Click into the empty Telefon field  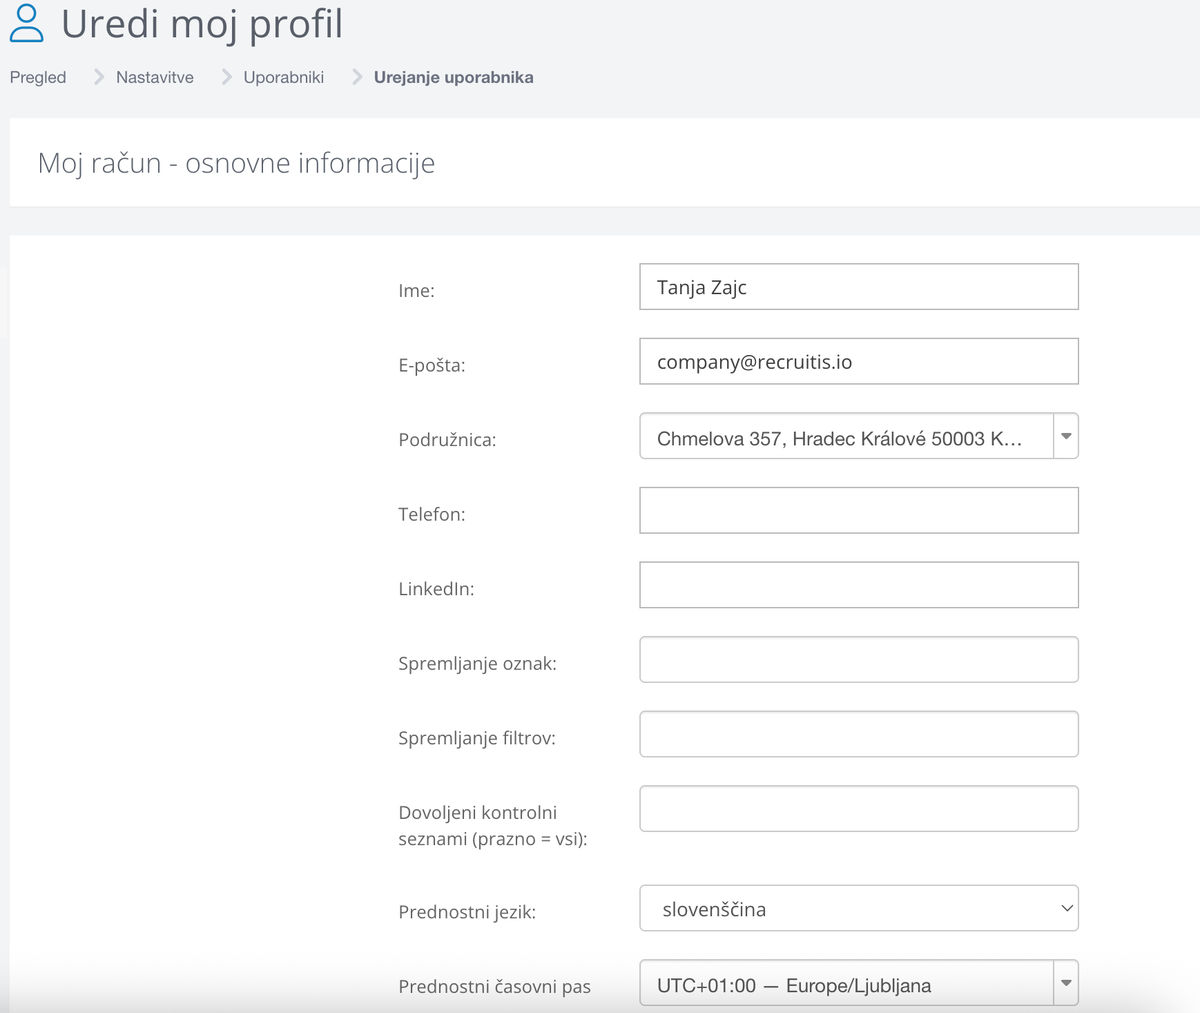click(x=858, y=510)
